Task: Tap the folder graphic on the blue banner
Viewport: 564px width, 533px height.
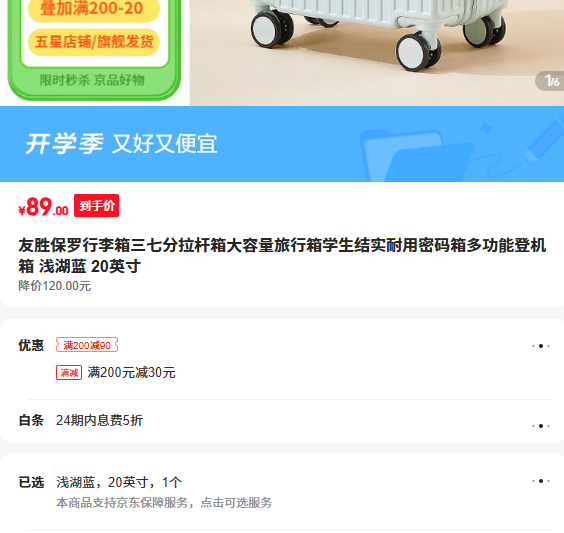Action: click(419, 156)
